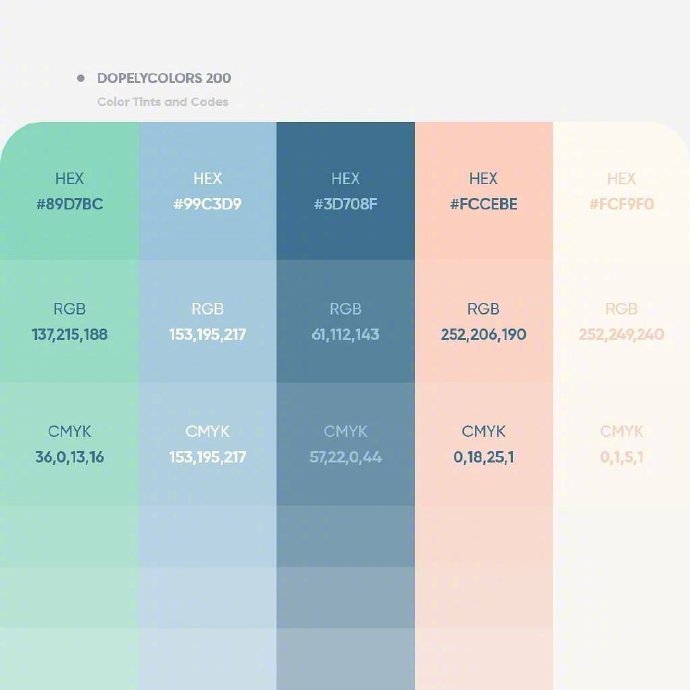Screen dimensions: 690x690
Task: Click the Color Tints and Codes subtitle
Action: click(x=163, y=102)
